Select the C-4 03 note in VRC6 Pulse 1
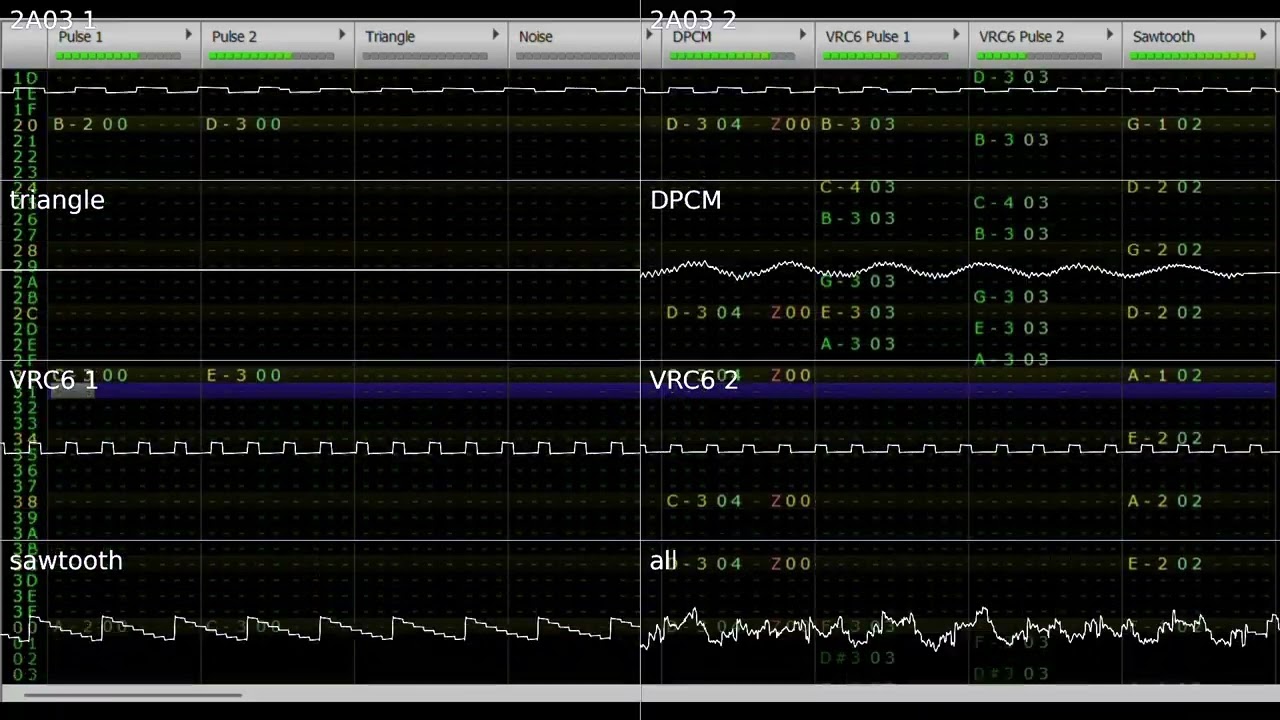The width and height of the screenshot is (1280, 720). (858, 187)
